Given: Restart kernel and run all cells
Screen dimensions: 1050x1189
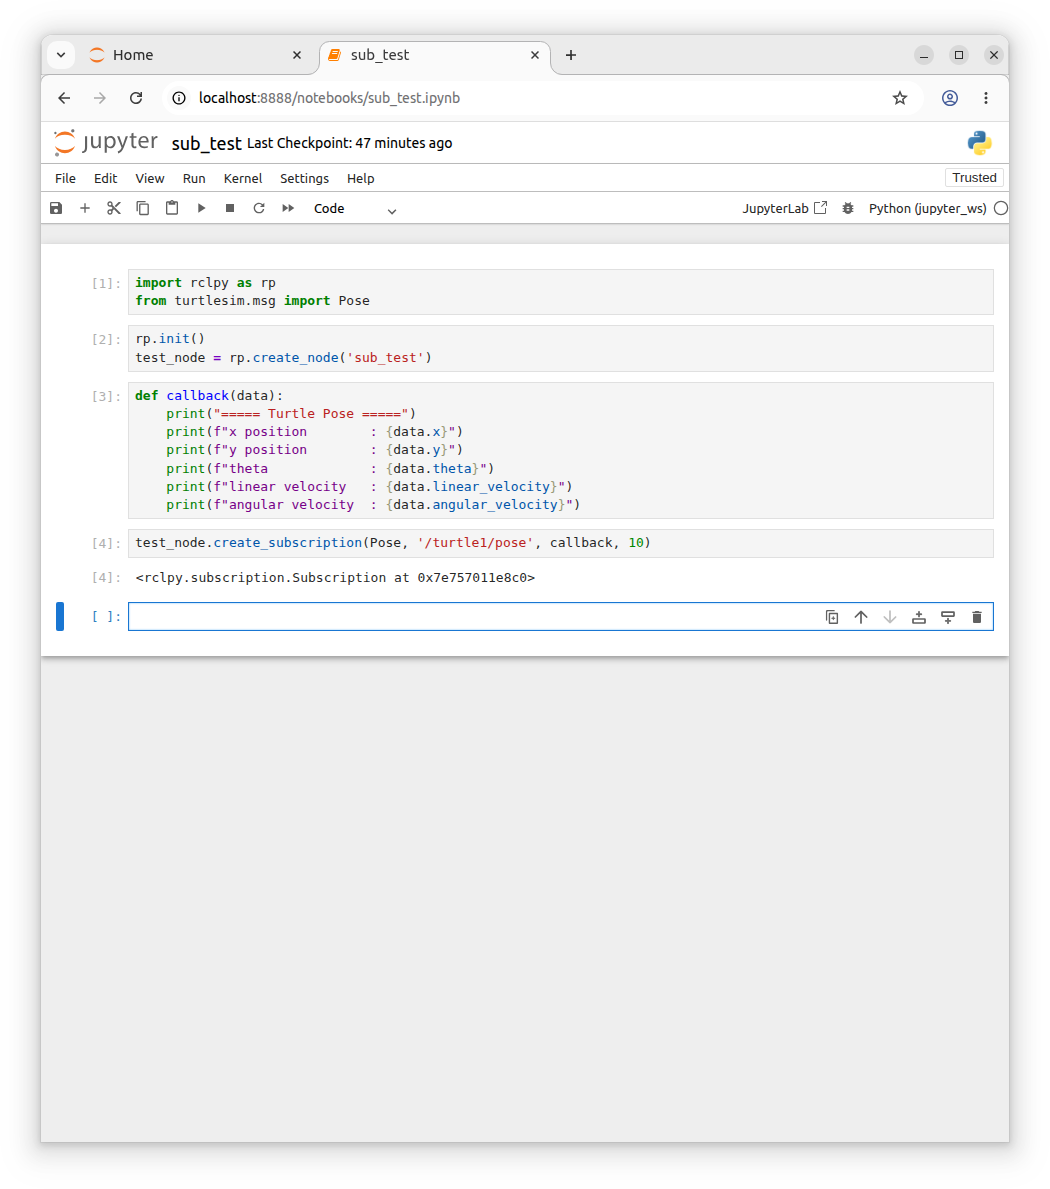Looking at the screenshot, I should point(288,208).
